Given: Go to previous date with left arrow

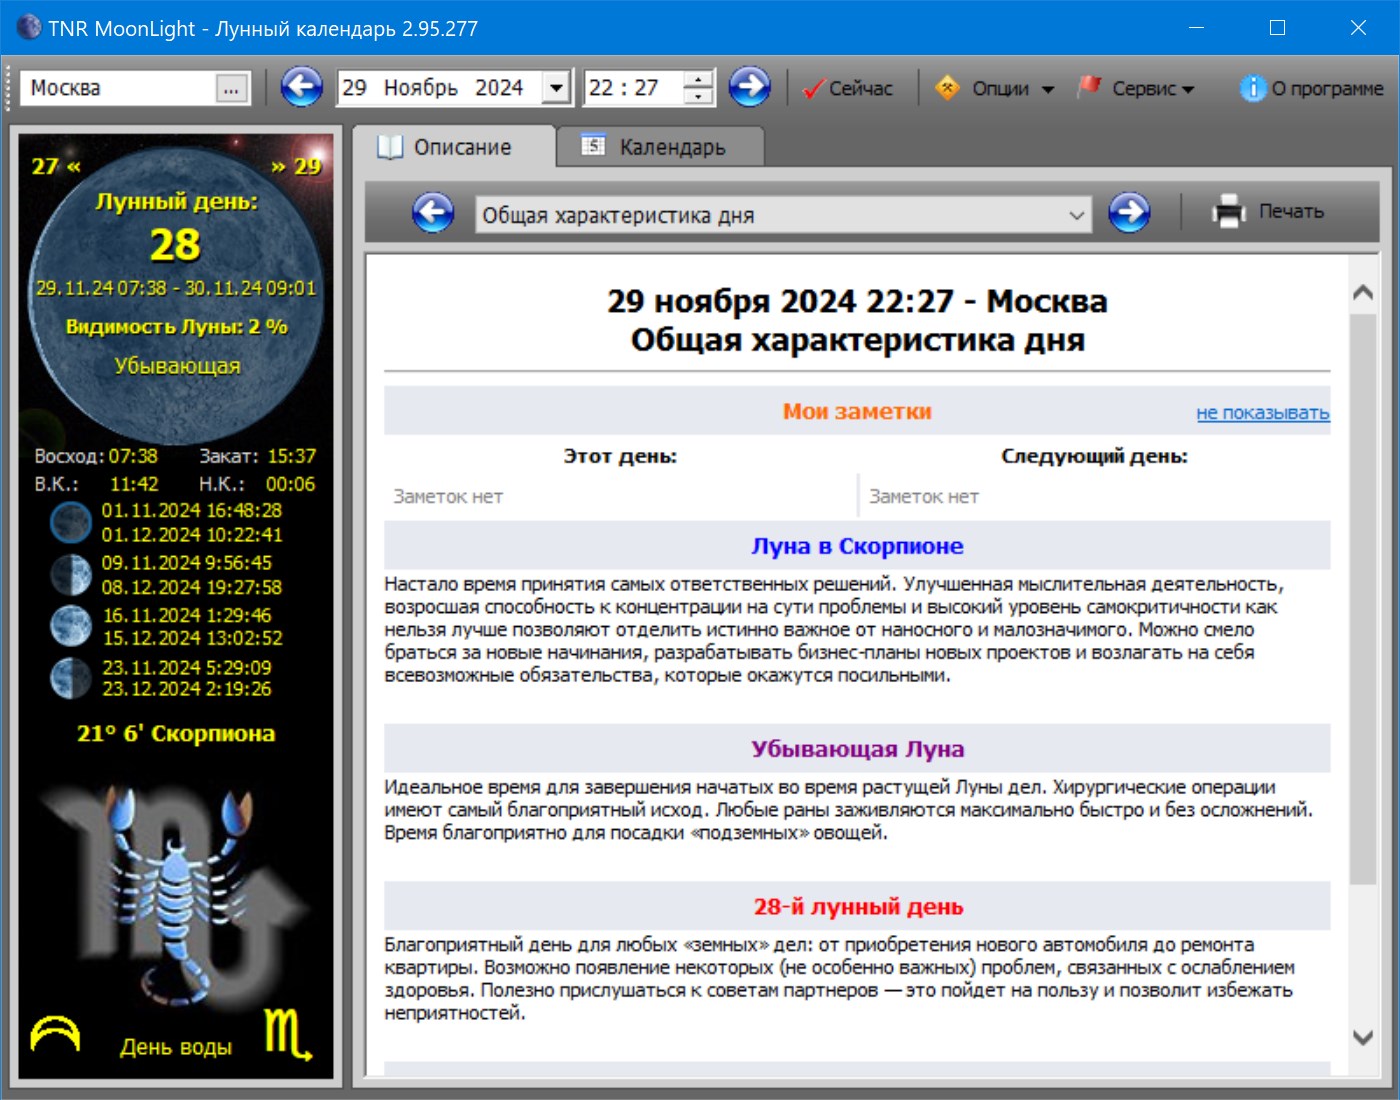Looking at the screenshot, I should point(301,87).
